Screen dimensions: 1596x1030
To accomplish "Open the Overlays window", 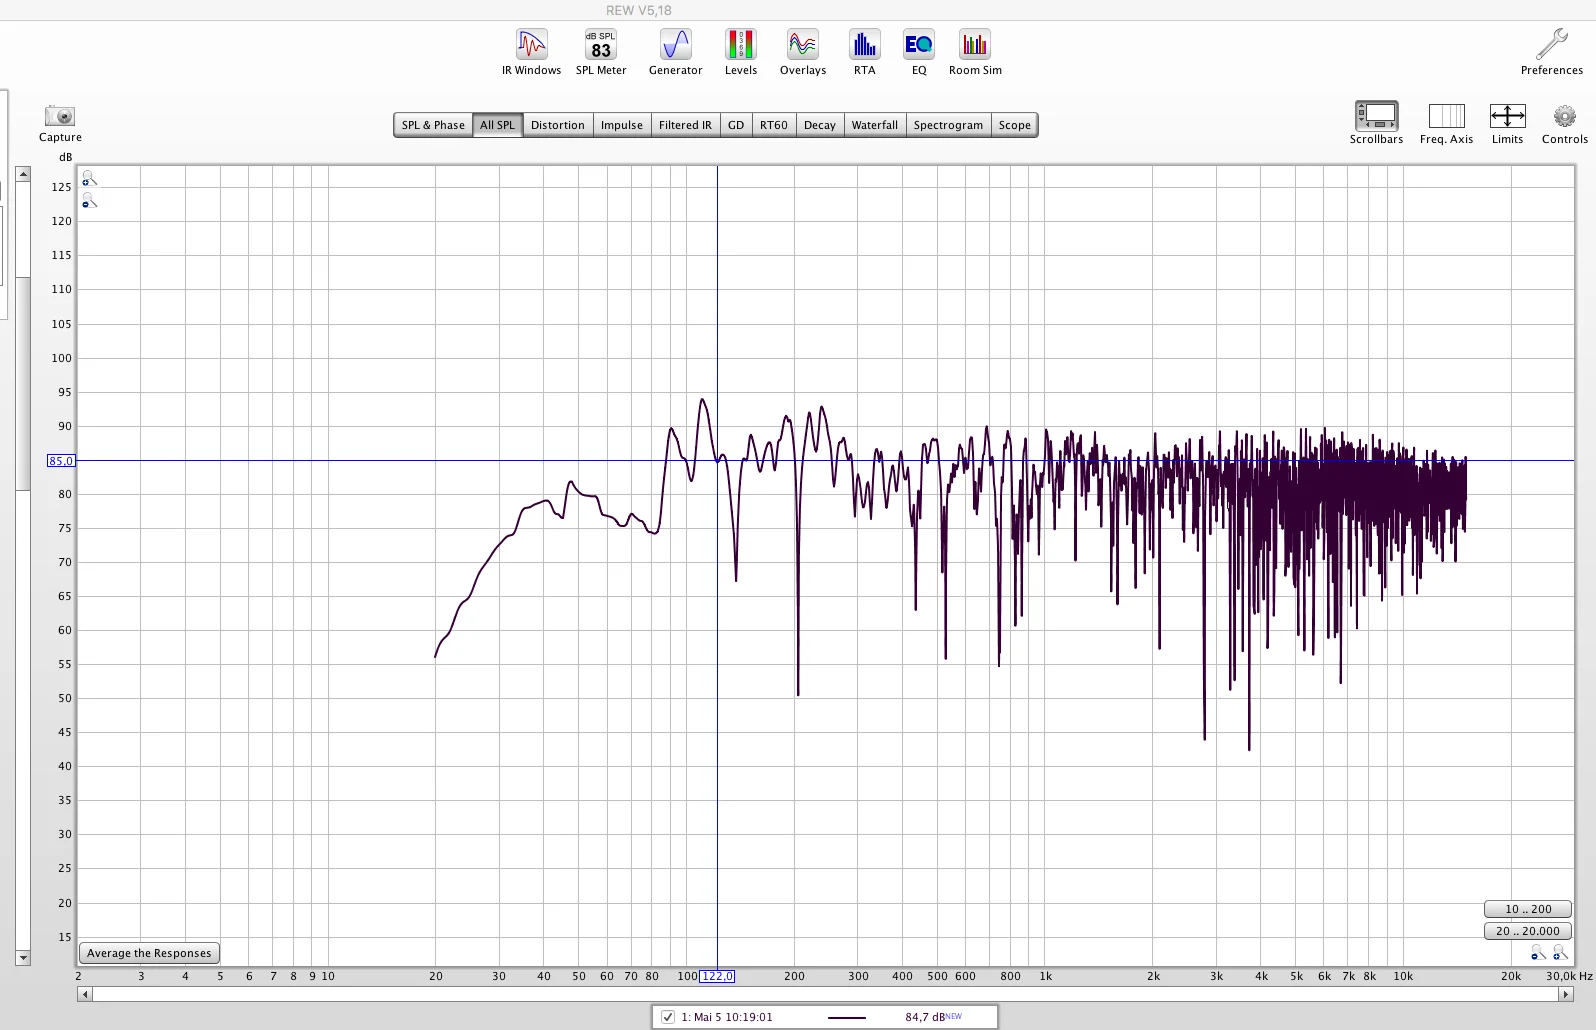I will (x=803, y=52).
